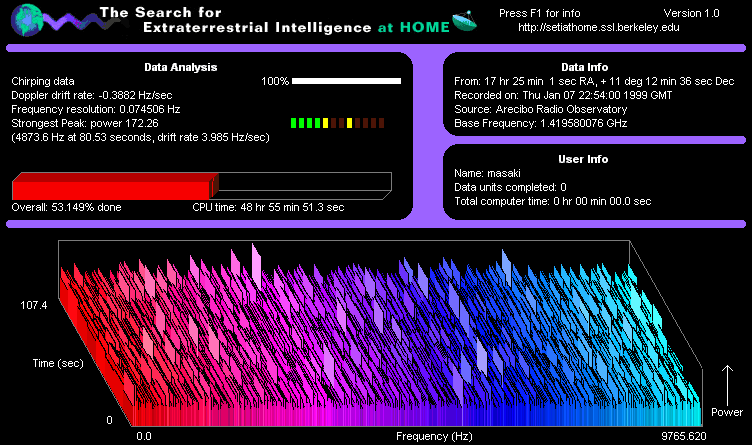Open the setiathome.ssl.berkeley.edu URL

[x=599, y=27]
